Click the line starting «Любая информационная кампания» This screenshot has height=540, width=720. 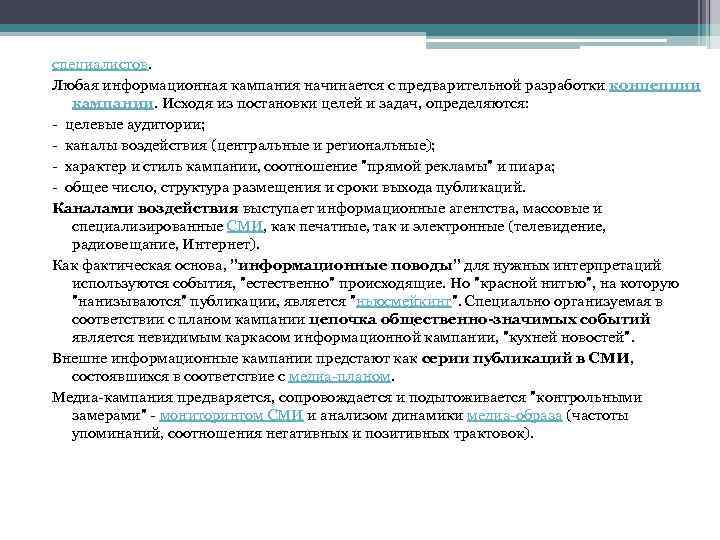coord(376,85)
